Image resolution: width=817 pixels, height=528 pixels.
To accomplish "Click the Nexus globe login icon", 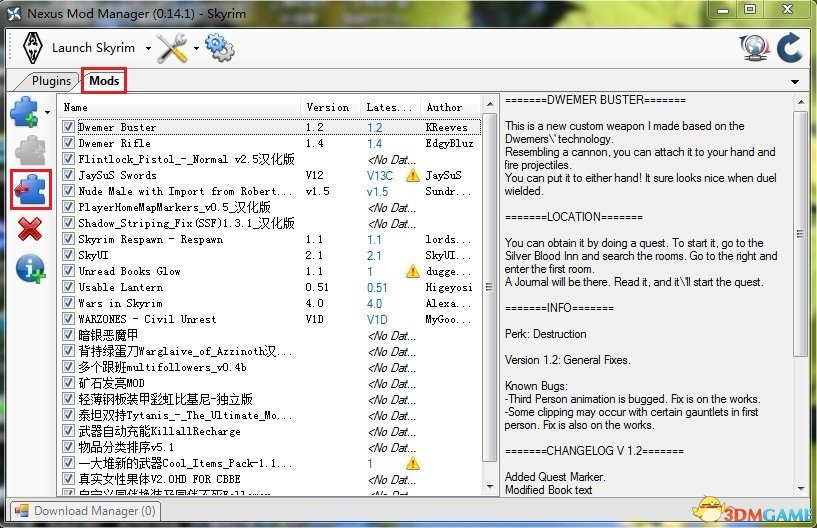I will [x=755, y=48].
